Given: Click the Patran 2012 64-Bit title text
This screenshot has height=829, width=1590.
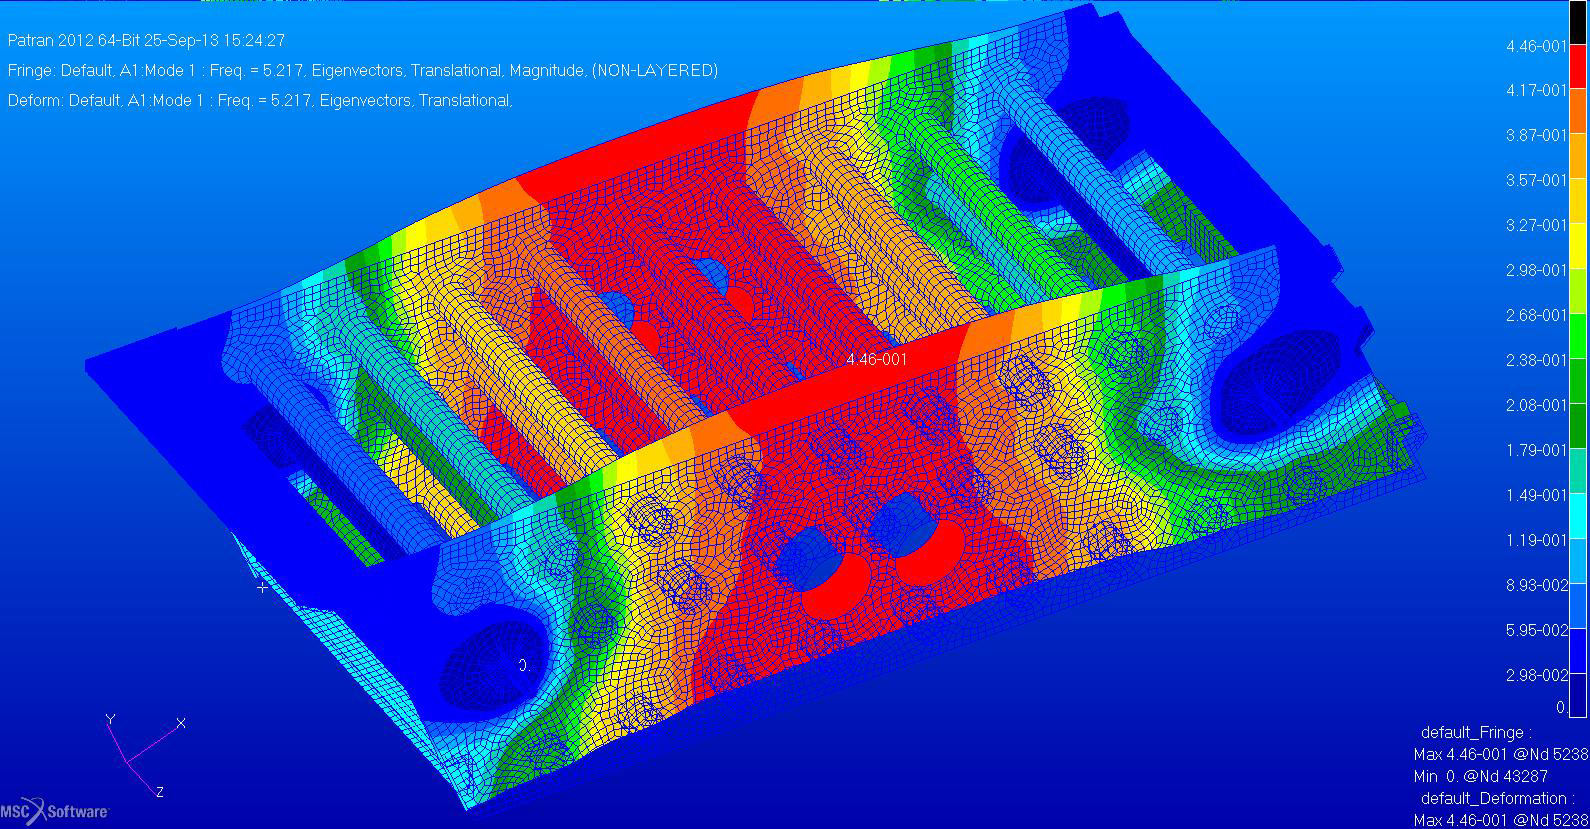Looking at the screenshot, I should click(x=146, y=41).
